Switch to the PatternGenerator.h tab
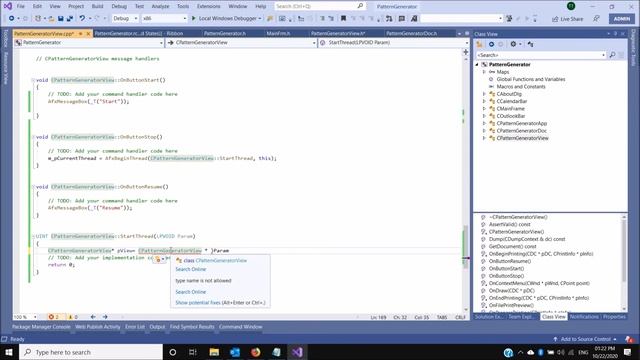 (x=224, y=33)
